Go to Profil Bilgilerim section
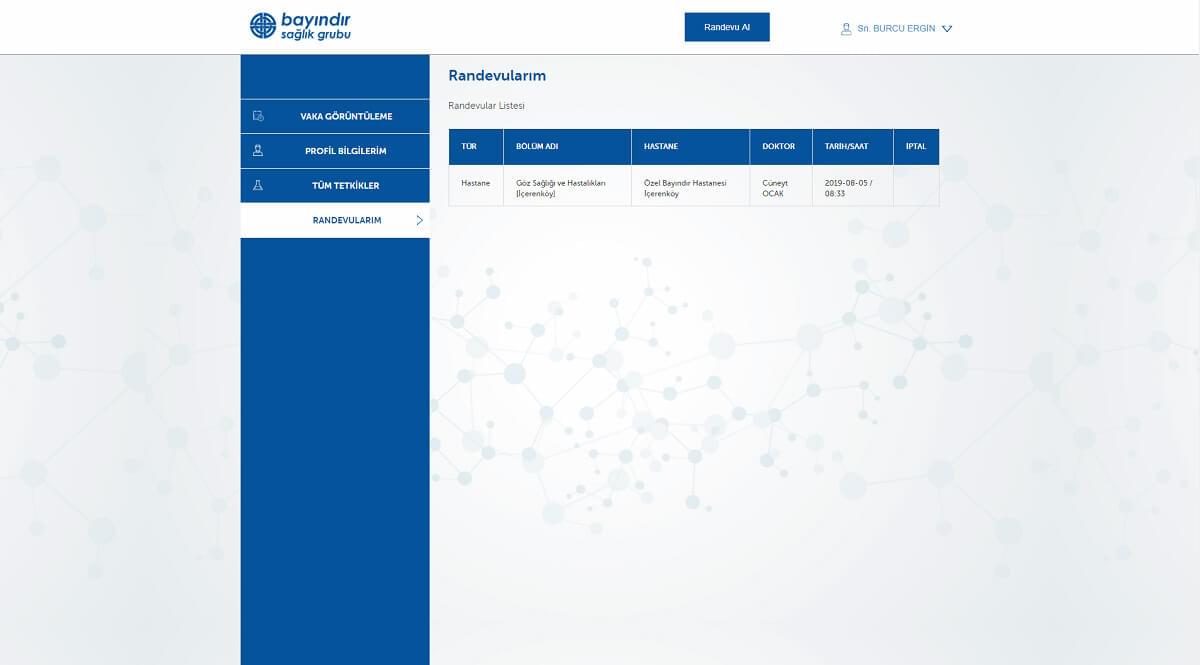The width and height of the screenshot is (1200, 665). pyautogui.click(x=345, y=151)
